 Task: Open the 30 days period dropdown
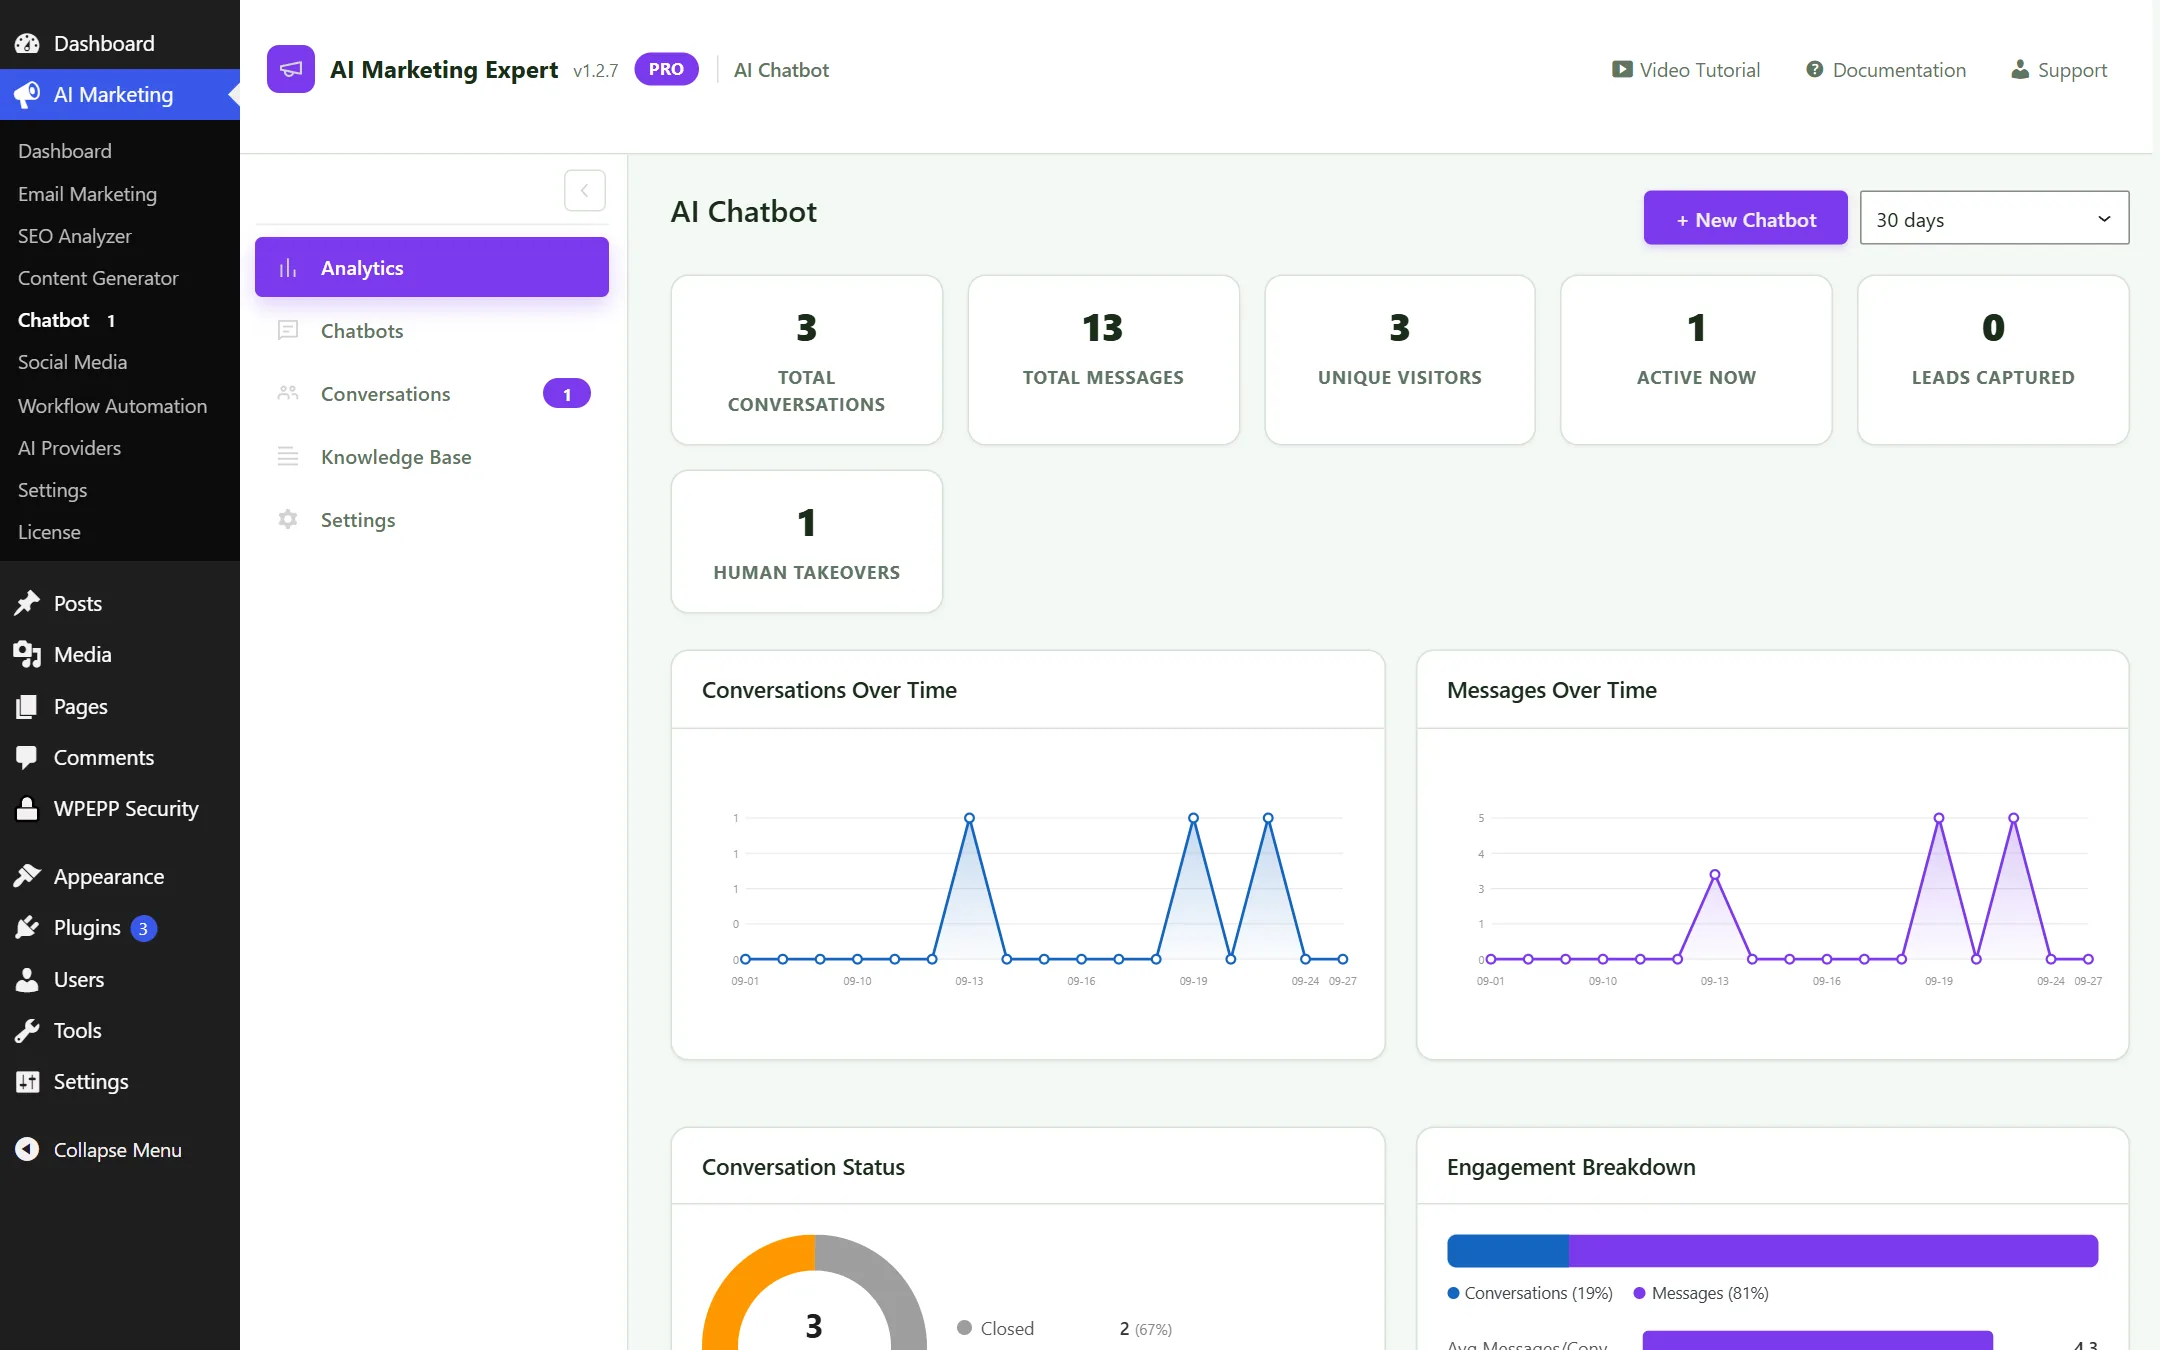point(1993,218)
